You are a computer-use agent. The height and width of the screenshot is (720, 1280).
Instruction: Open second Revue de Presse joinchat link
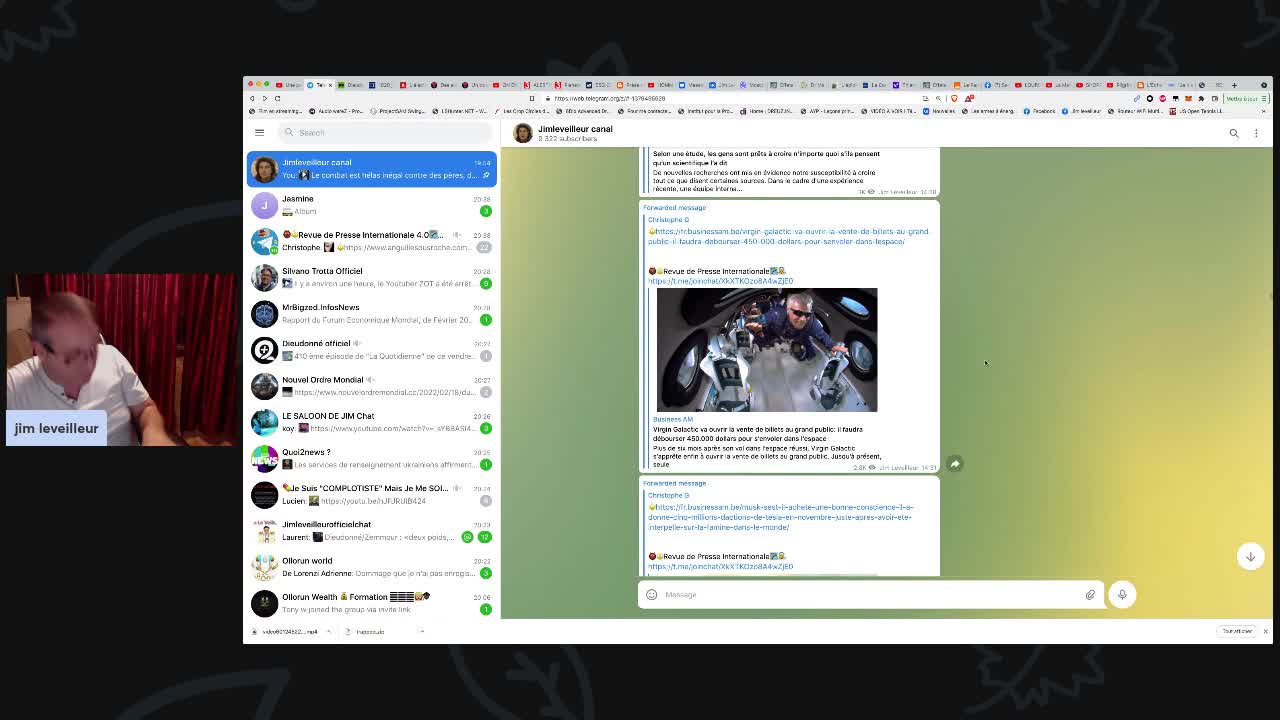[x=720, y=566]
